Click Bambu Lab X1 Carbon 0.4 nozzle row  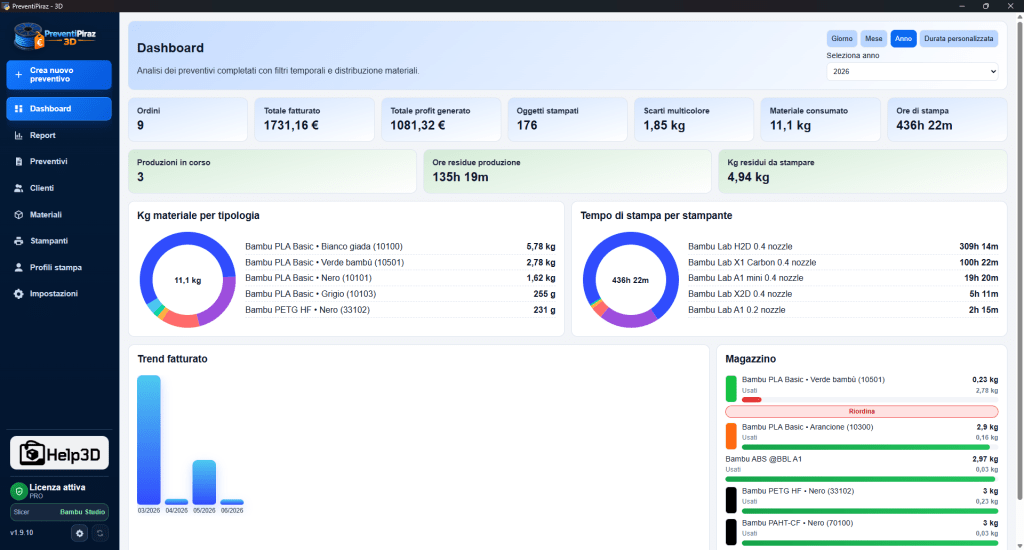tap(843, 262)
